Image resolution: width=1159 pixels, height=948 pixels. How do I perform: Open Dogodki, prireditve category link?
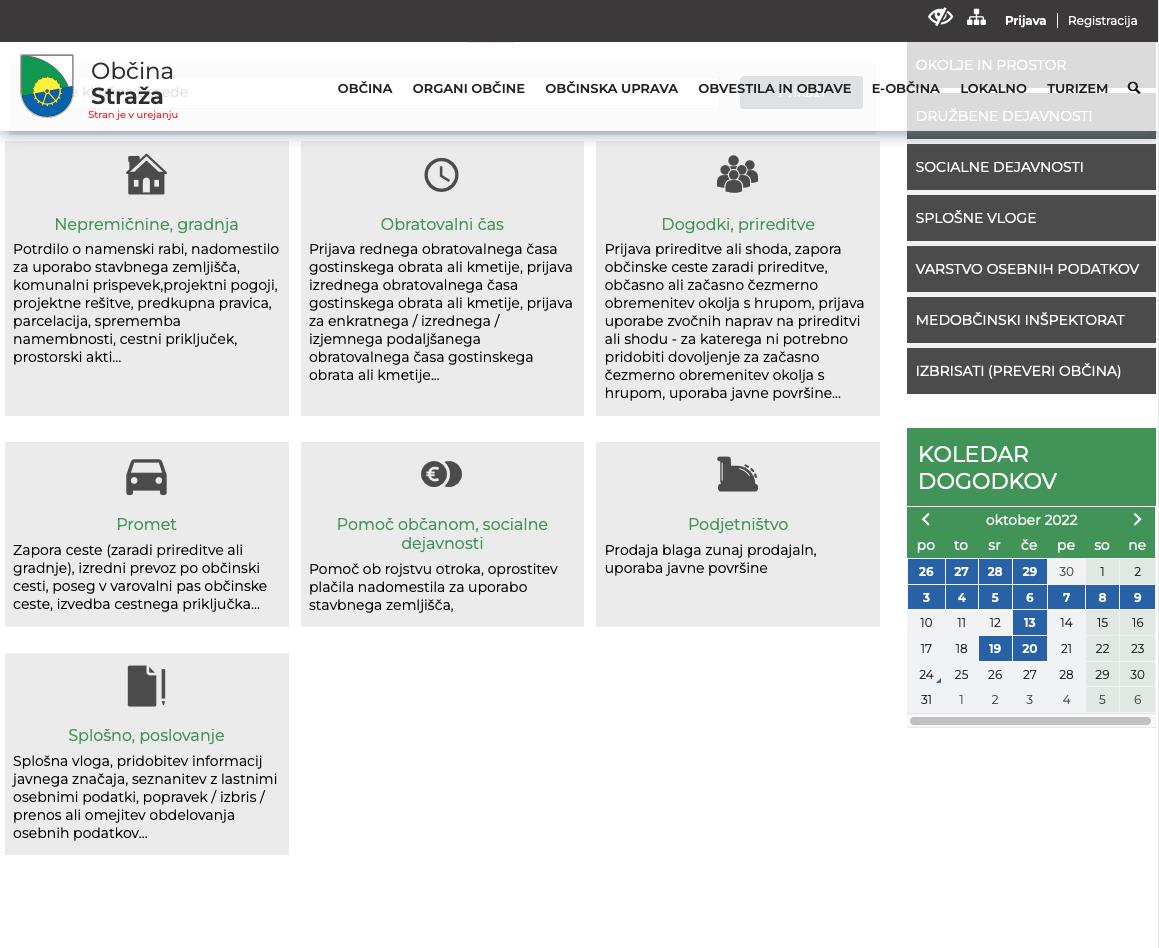coord(738,224)
